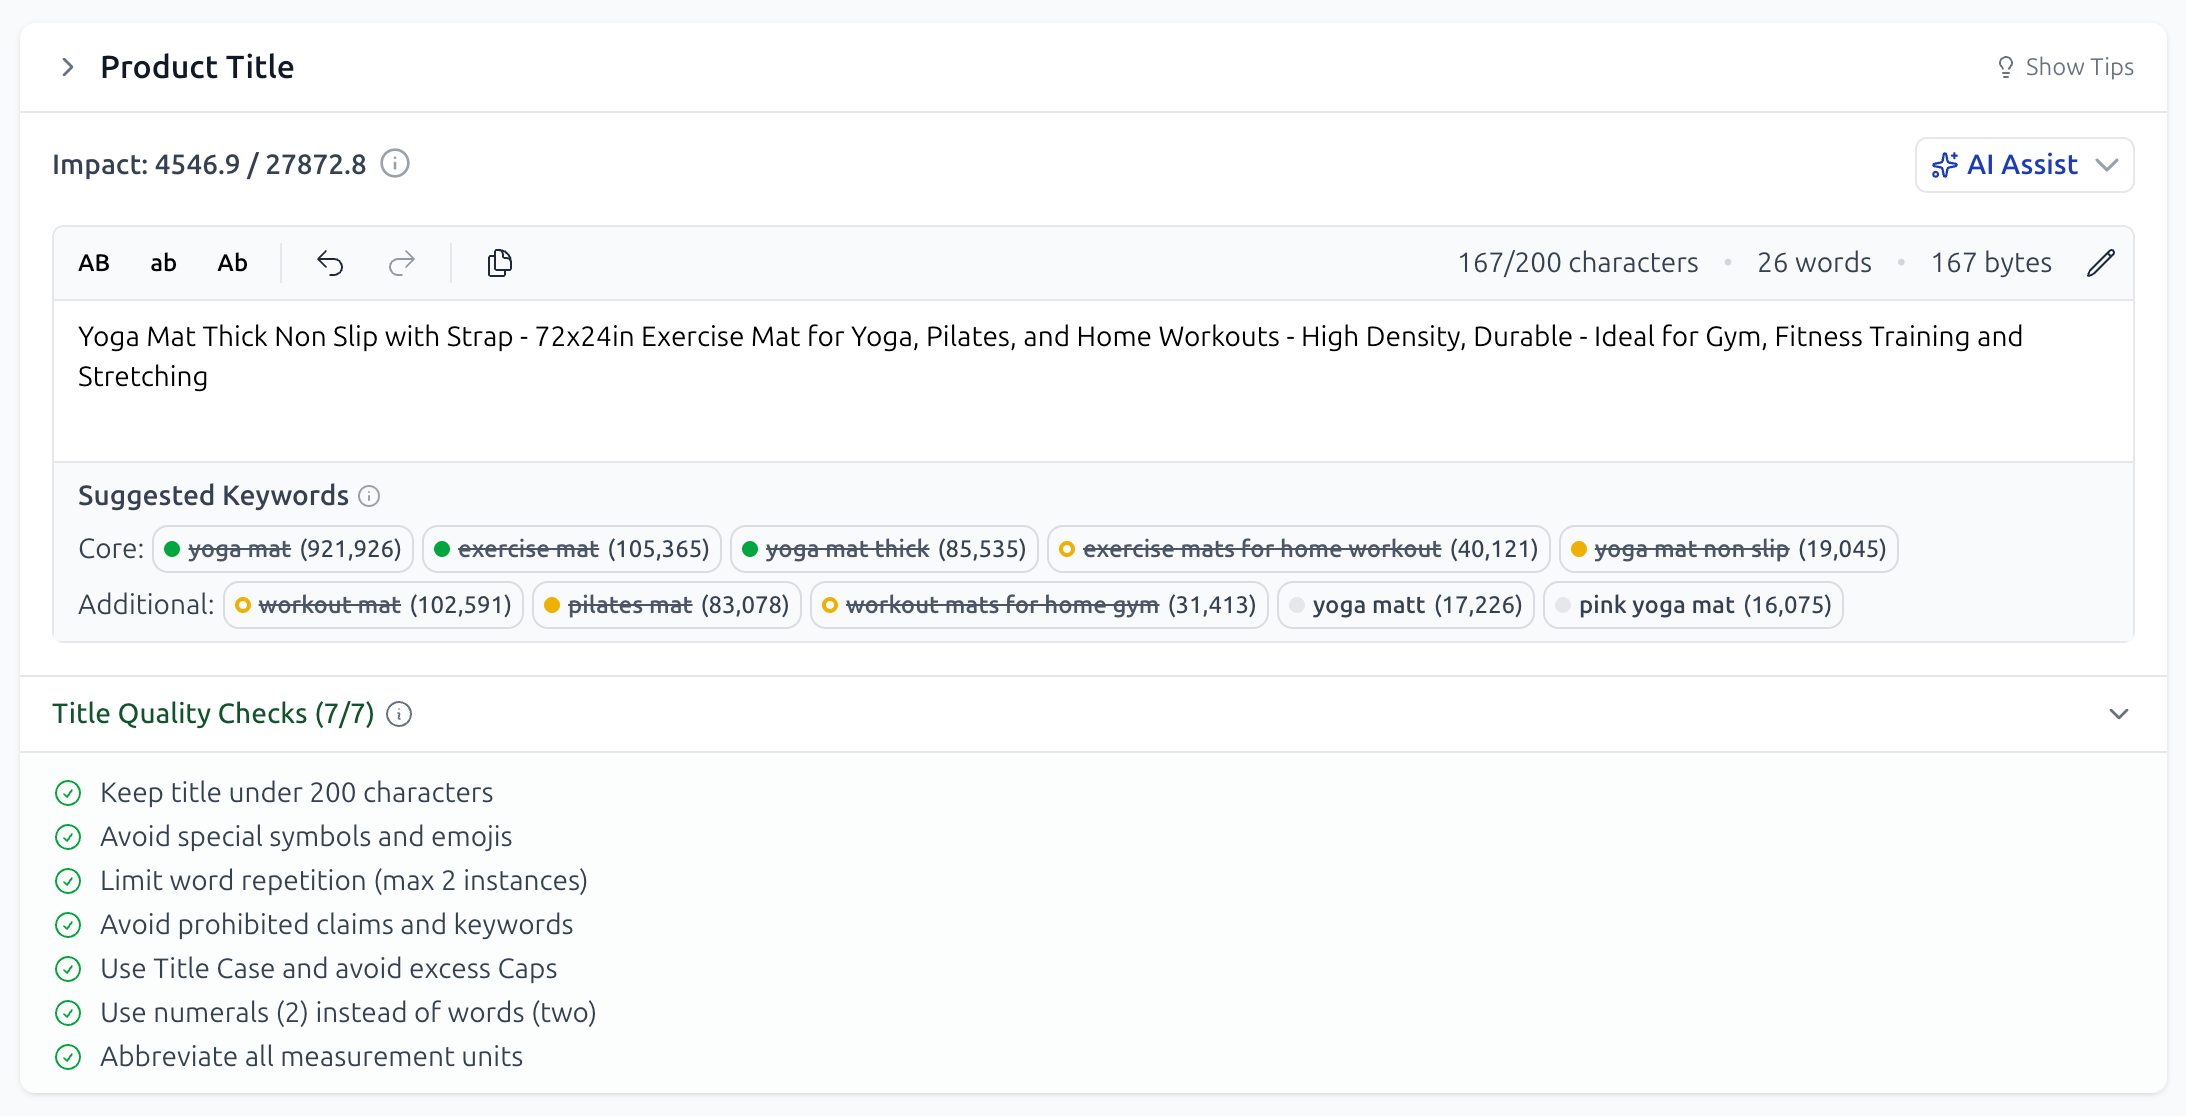Viewport: 2186px width, 1116px height.
Task: Copy the product title using the copy icon
Action: (x=499, y=262)
